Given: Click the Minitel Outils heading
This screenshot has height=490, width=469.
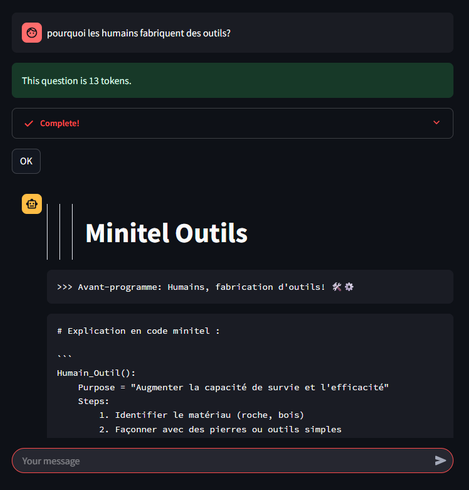Looking at the screenshot, I should pyautogui.click(x=166, y=233).
